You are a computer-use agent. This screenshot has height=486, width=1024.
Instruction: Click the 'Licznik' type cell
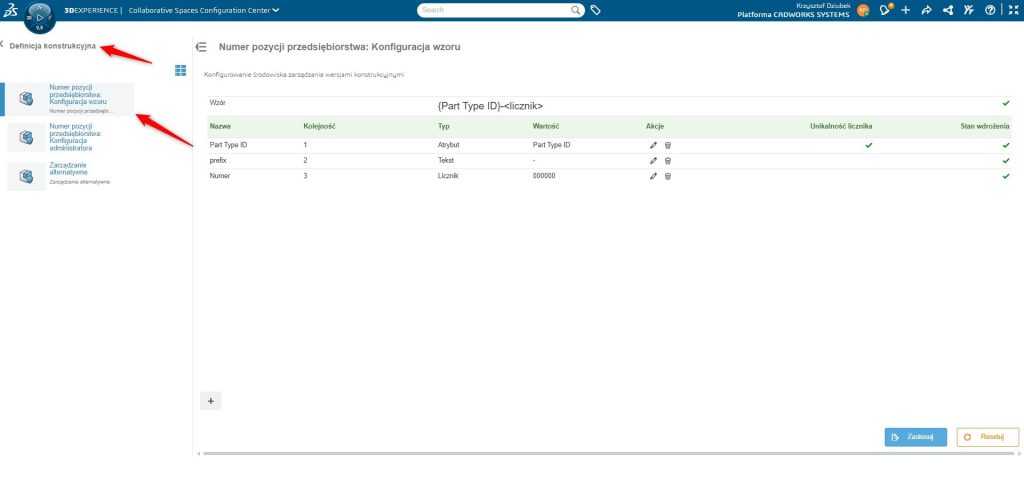coord(449,176)
